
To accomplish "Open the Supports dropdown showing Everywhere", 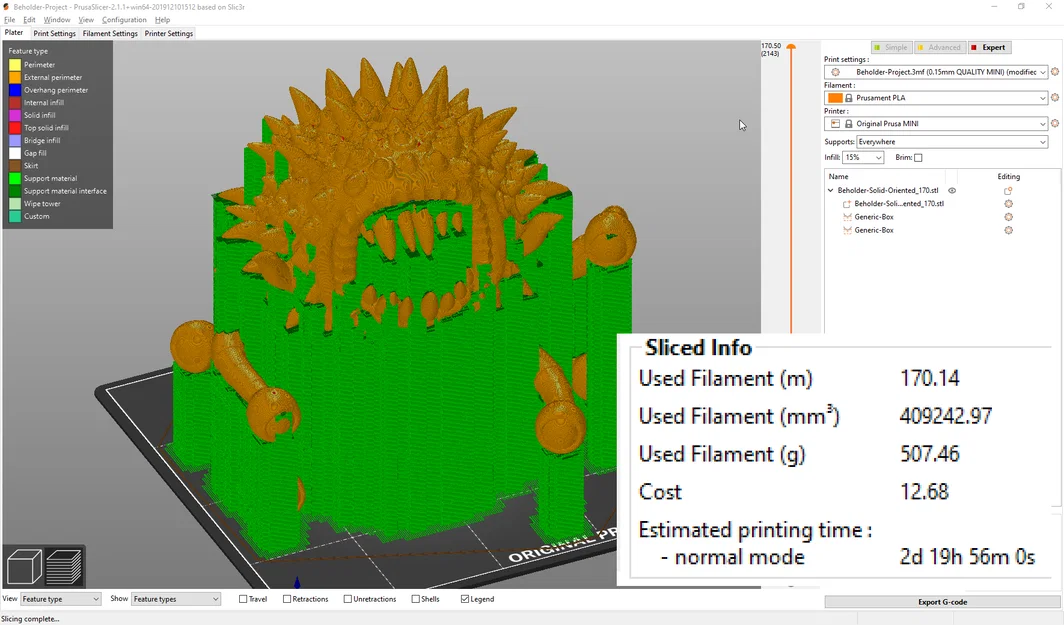I will click(x=952, y=142).
